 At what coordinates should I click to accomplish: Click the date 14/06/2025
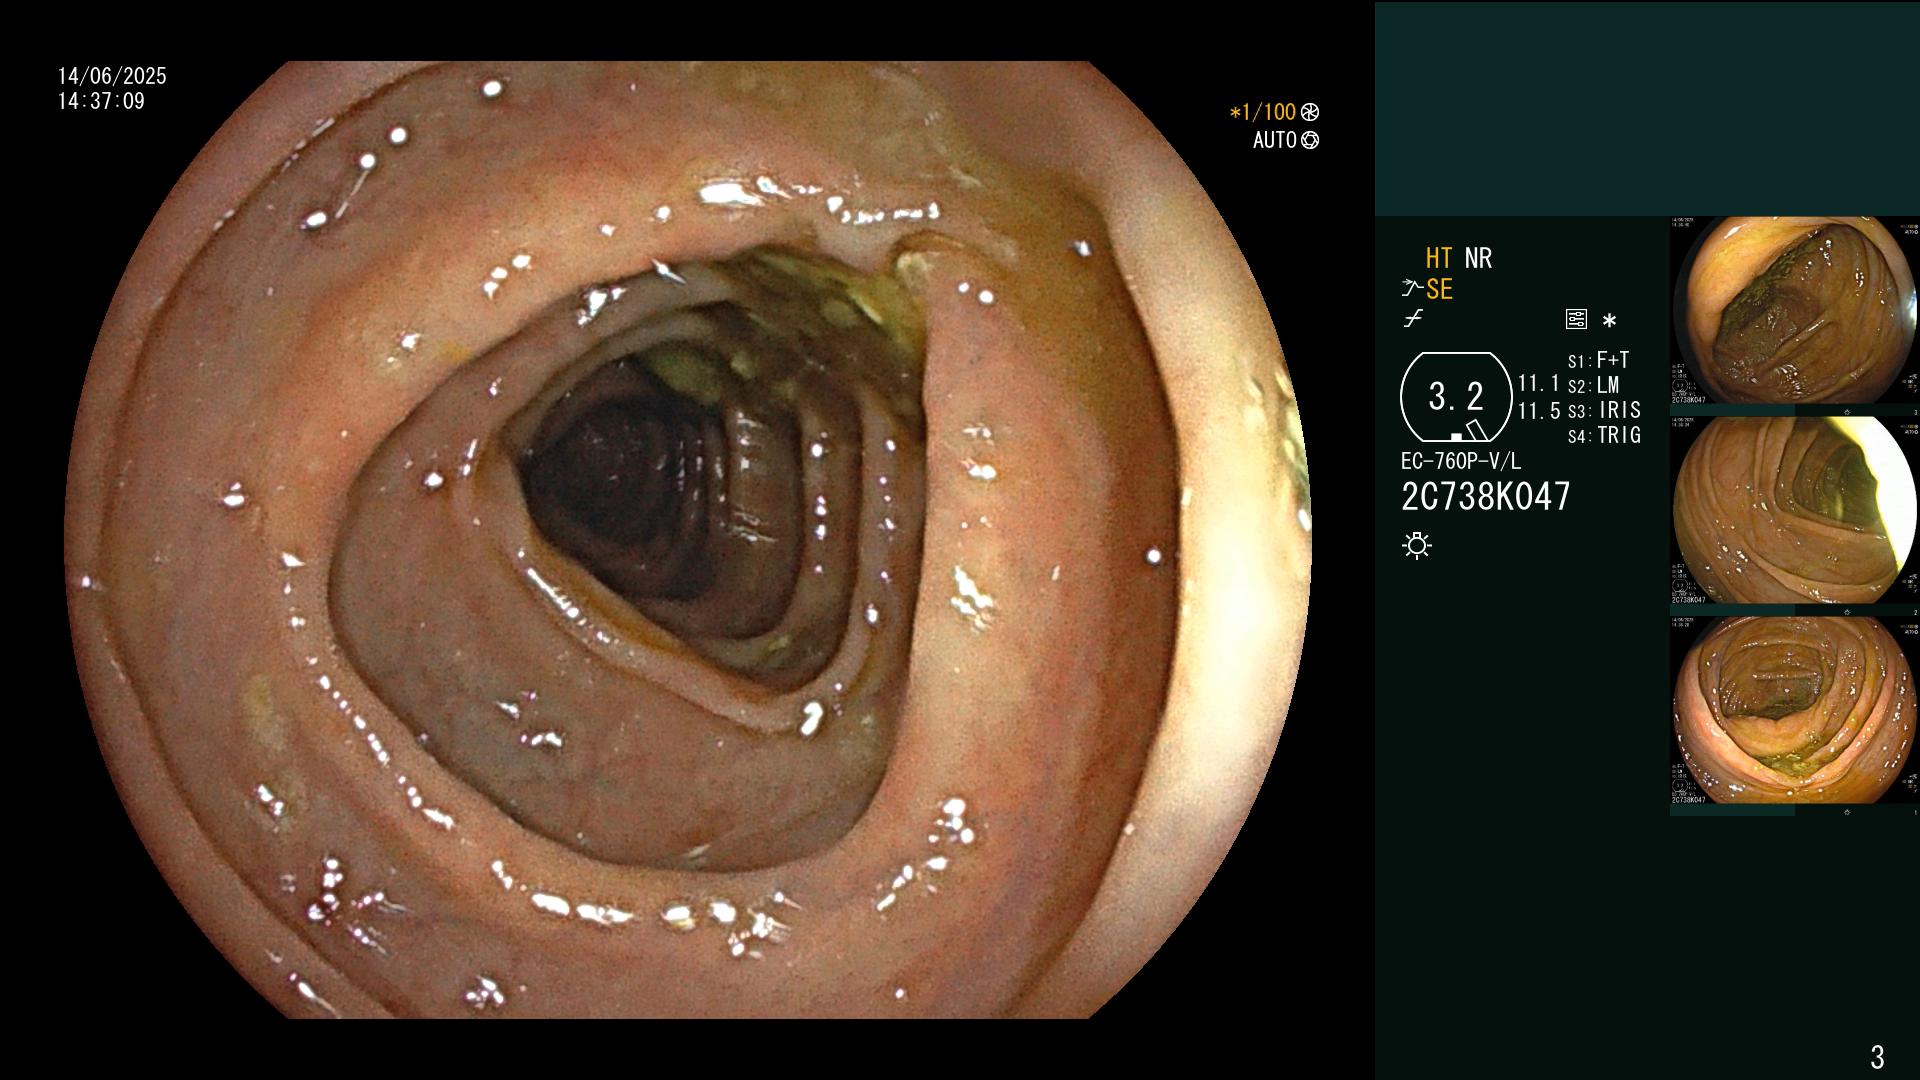[112, 77]
